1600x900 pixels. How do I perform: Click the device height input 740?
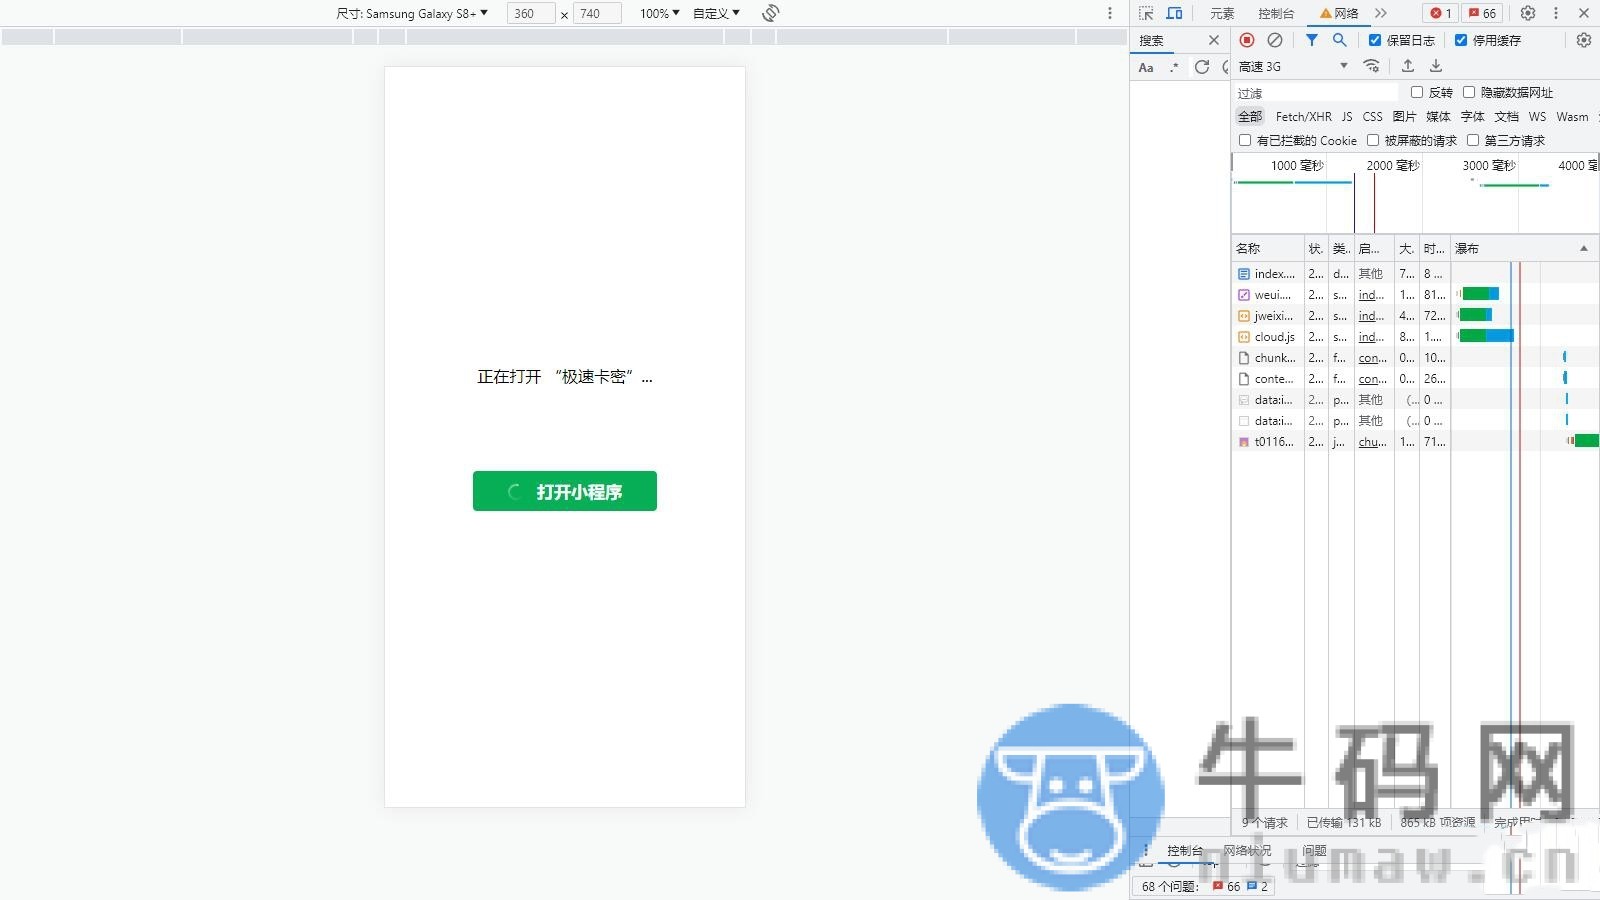click(x=597, y=13)
